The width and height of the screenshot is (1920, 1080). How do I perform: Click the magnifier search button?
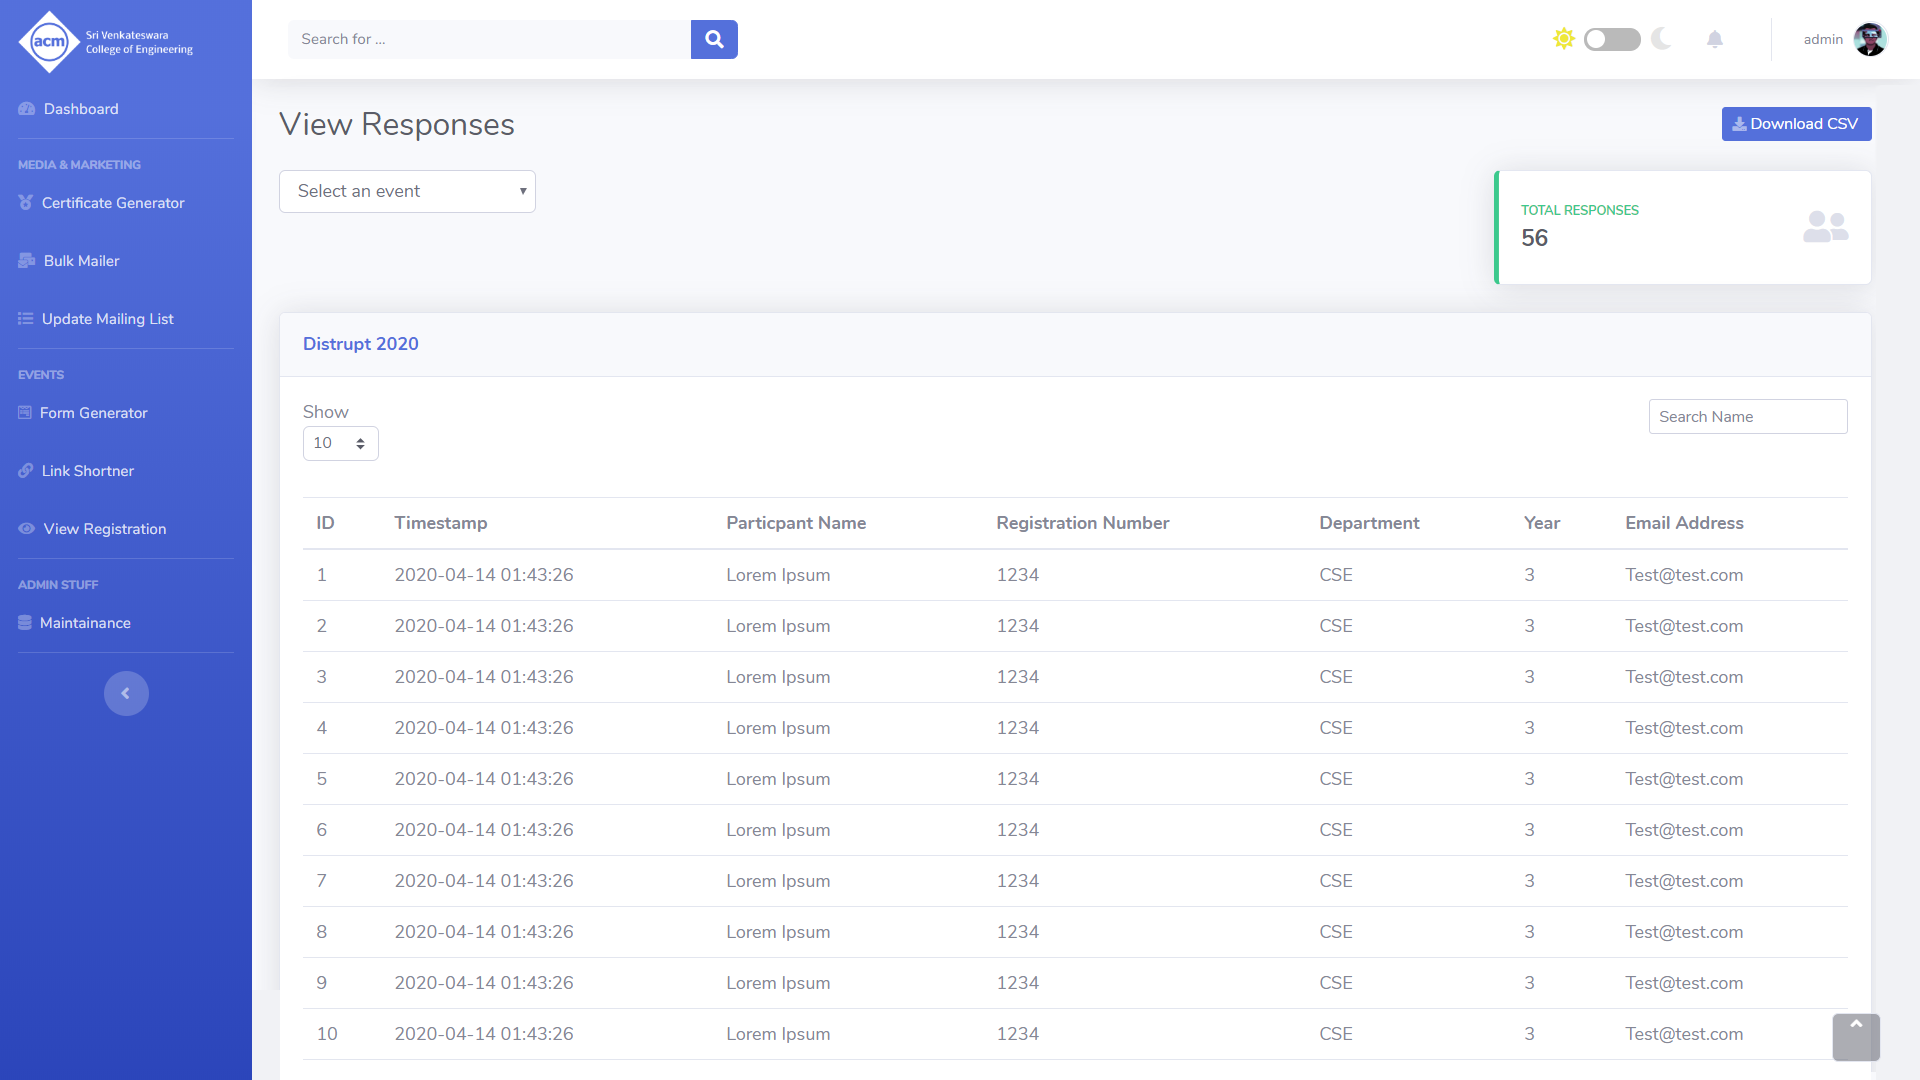point(714,39)
